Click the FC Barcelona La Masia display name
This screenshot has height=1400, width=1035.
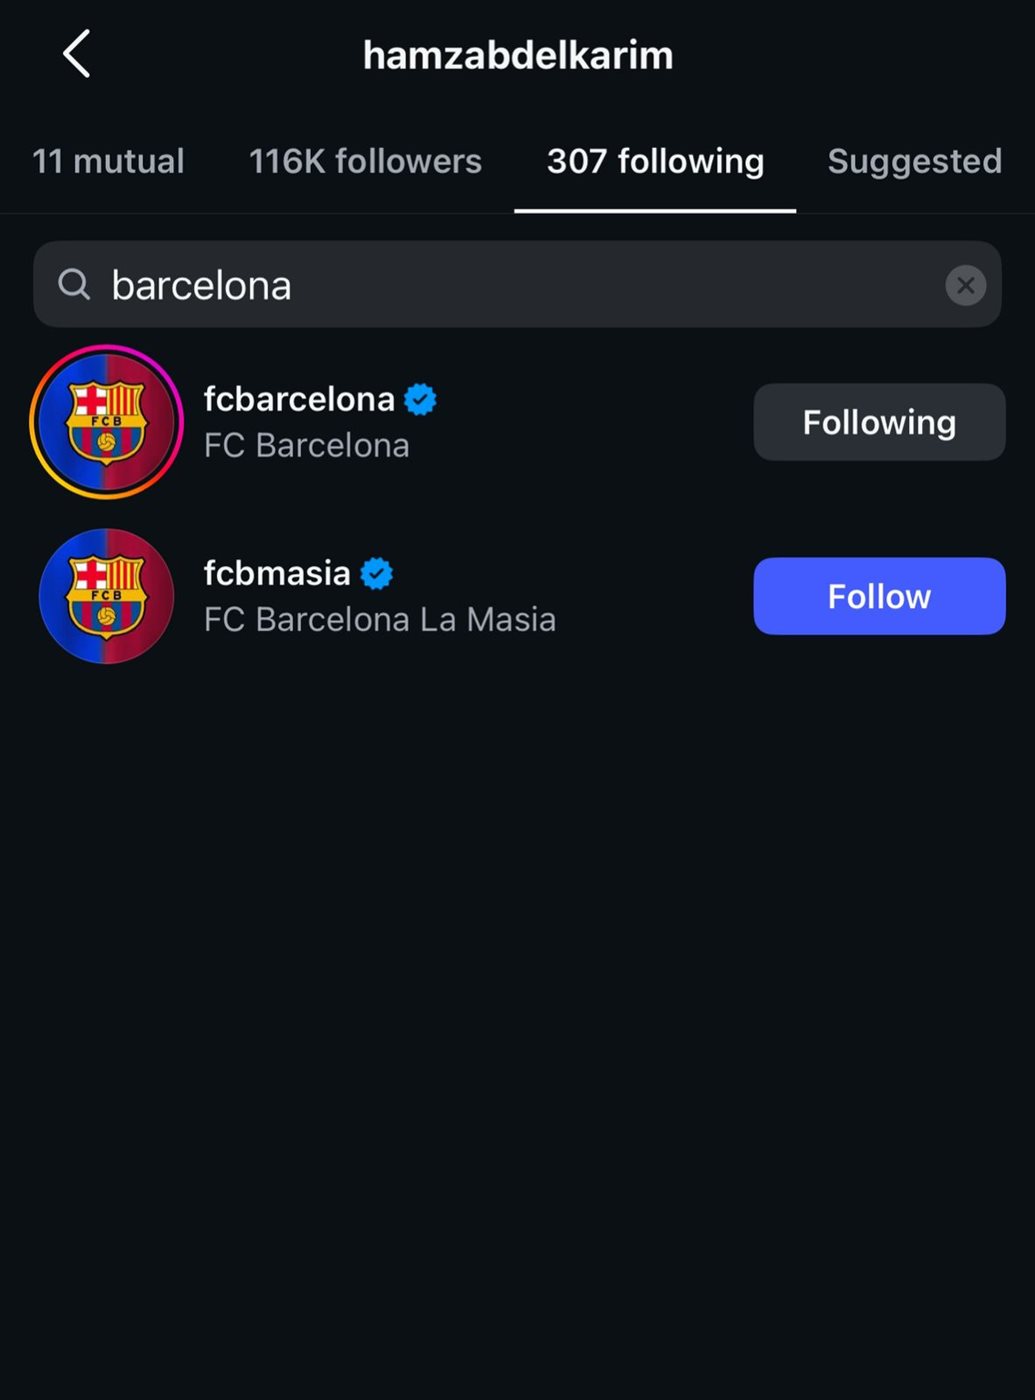pos(379,619)
